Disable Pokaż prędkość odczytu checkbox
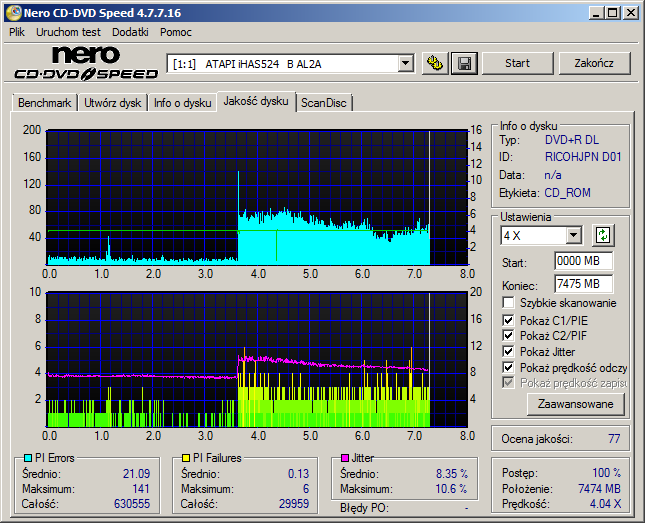The width and height of the screenshot is (645, 523). point(508,367)
